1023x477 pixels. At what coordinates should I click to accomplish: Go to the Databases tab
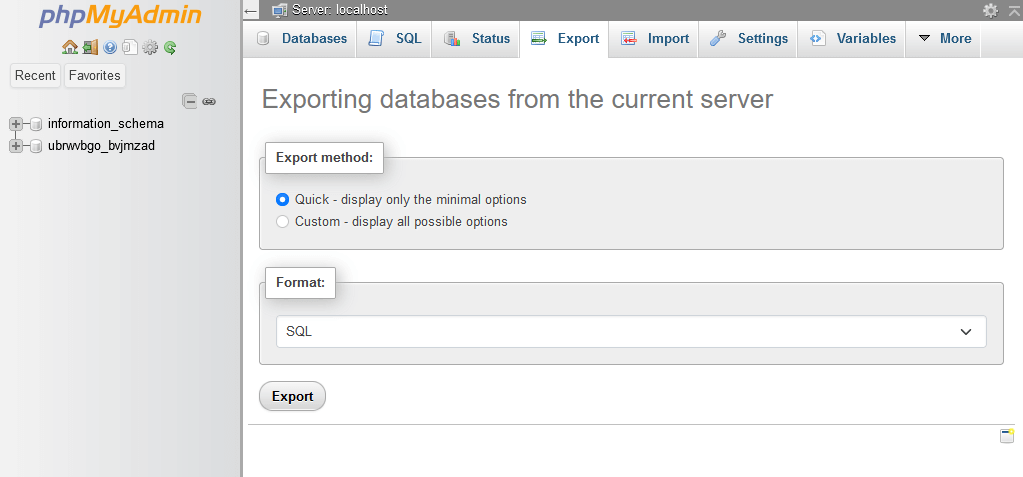(300, 38)
